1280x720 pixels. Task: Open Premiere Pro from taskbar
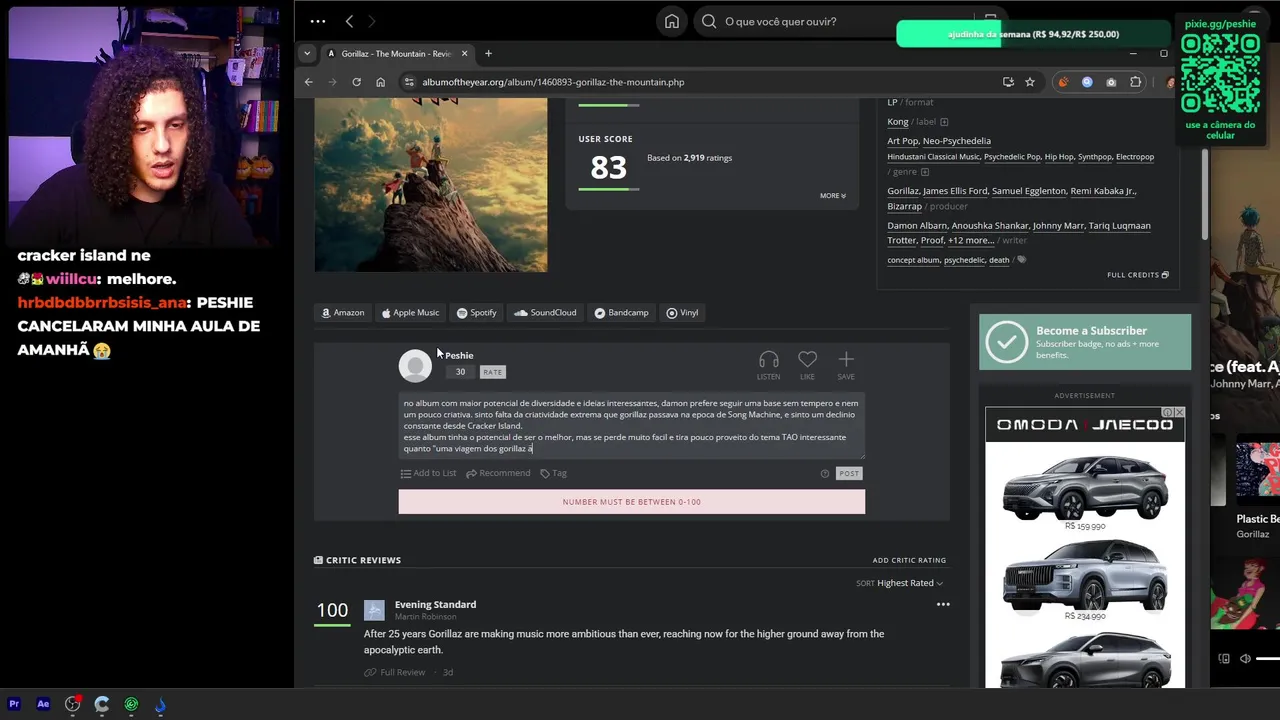tap(14, 704)
